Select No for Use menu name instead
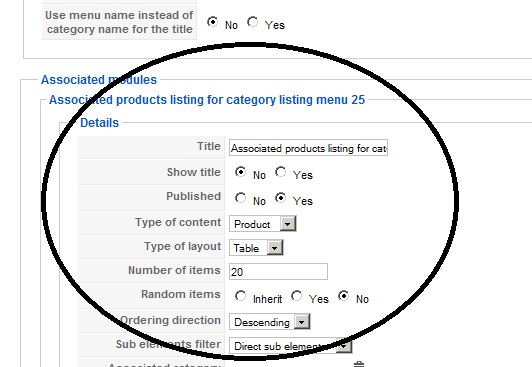The image size is (532, 367). [212, 22]
